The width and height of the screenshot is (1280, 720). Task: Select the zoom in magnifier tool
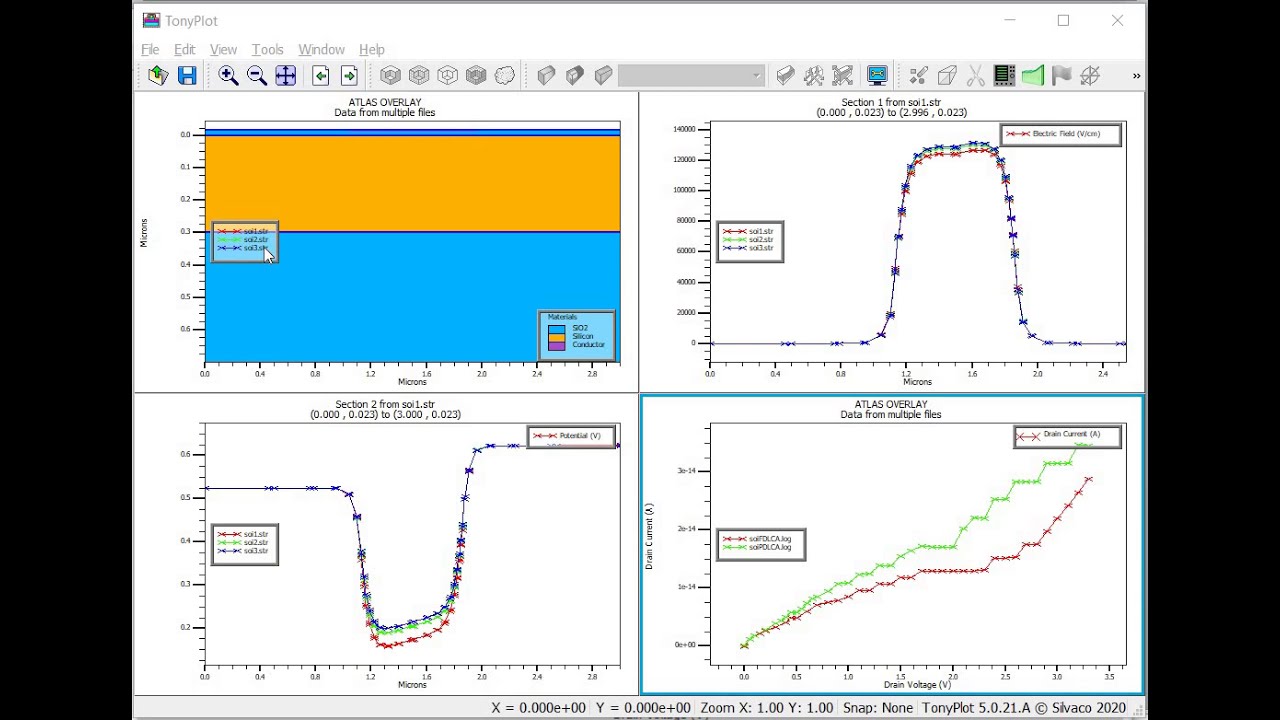click(229, 75)
